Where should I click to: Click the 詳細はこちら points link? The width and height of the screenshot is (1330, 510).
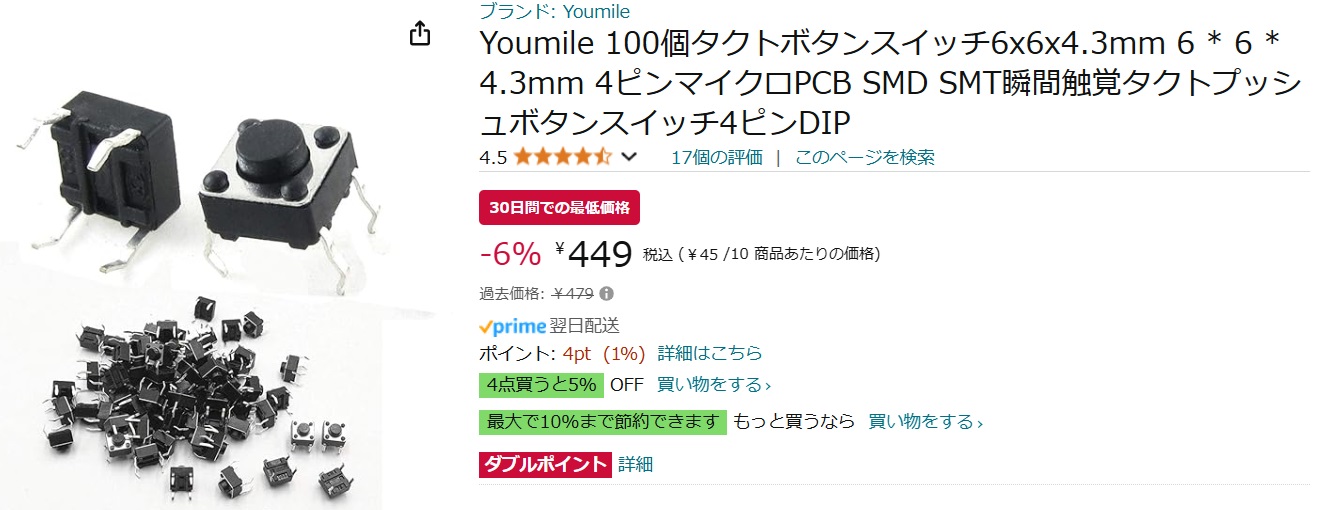coord(710,353)
